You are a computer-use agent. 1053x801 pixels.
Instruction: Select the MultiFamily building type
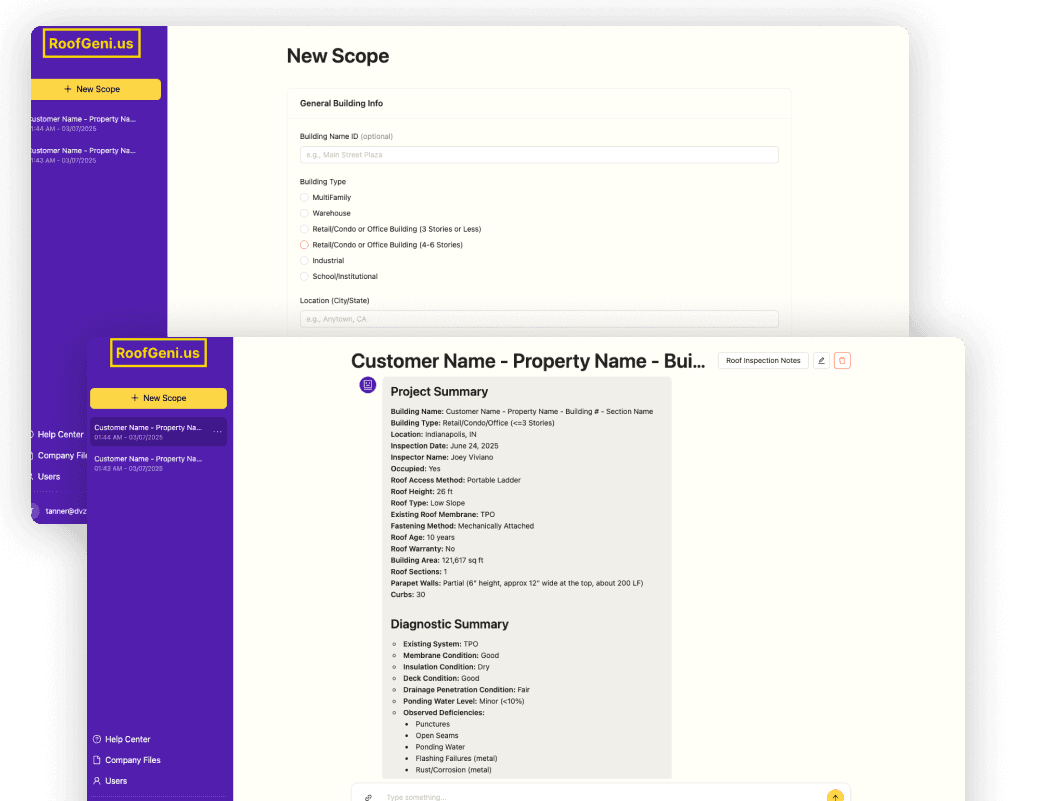[305, 198]
